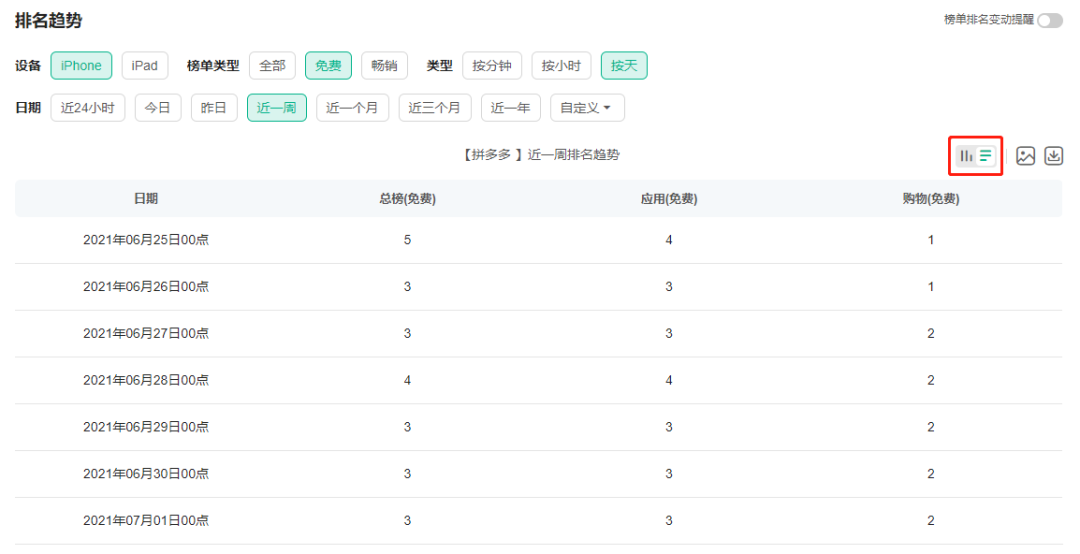Save chart as image icon
The image size is (1080, 554).
tap(1026, 156)
